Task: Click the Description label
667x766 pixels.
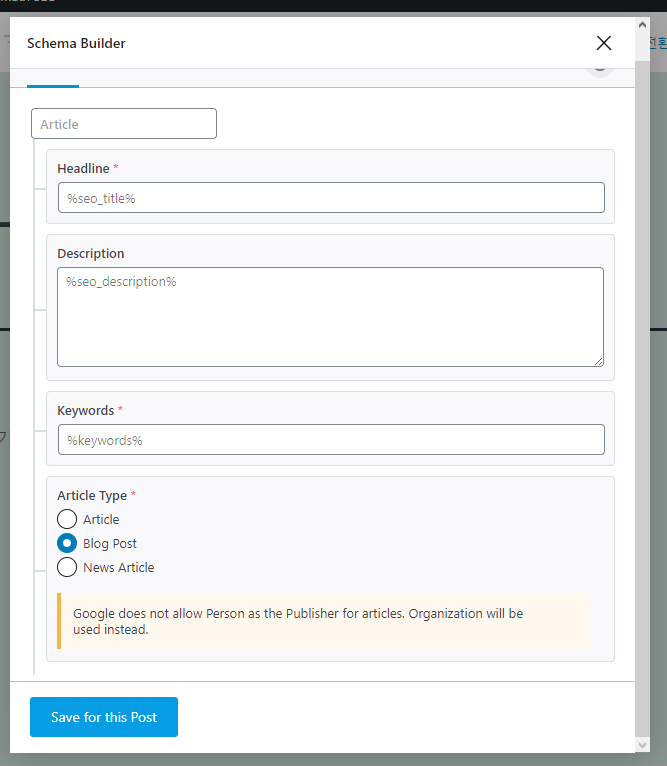Action: tap(91, 254)
